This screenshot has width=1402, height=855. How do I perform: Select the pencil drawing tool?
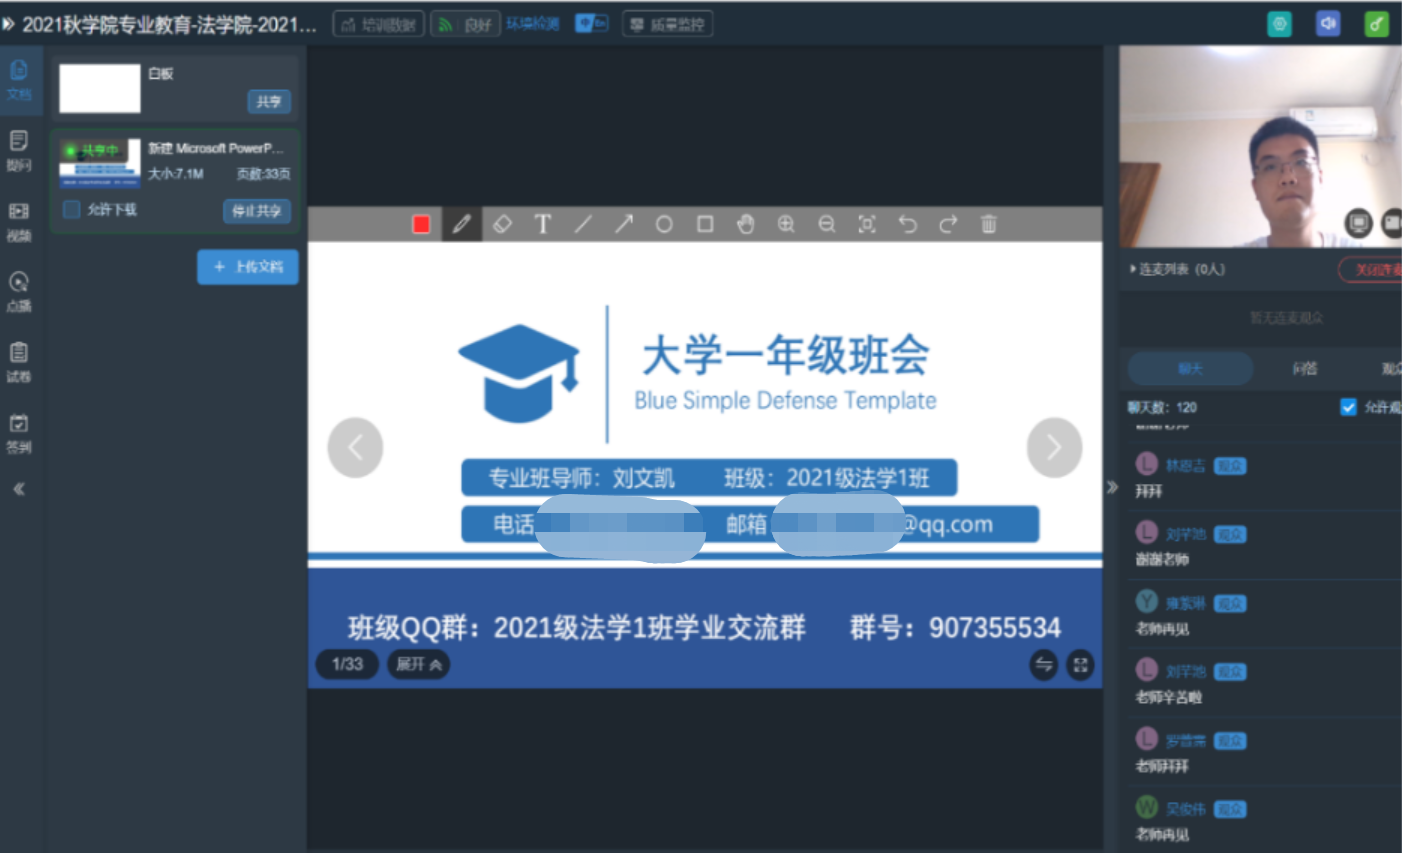461,224
